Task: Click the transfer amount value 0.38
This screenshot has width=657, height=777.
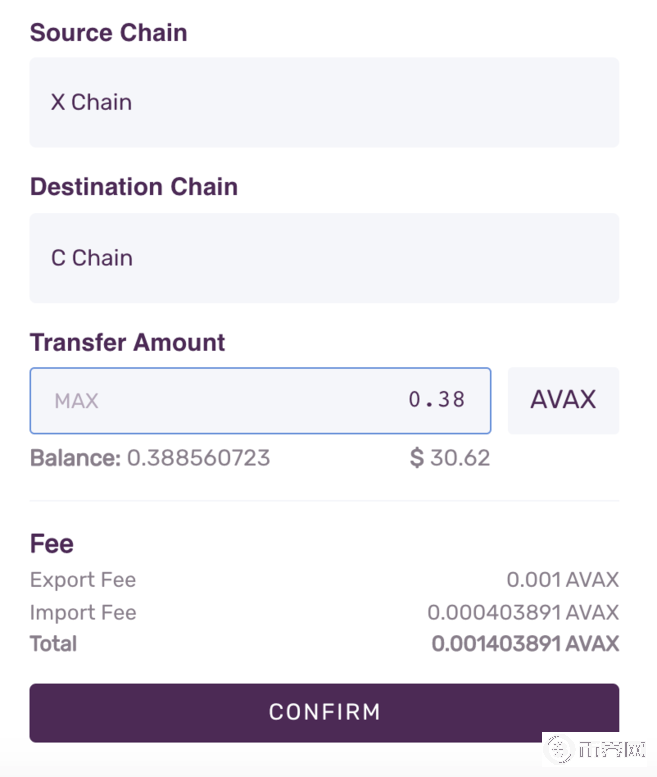Action: click(437, 400)
